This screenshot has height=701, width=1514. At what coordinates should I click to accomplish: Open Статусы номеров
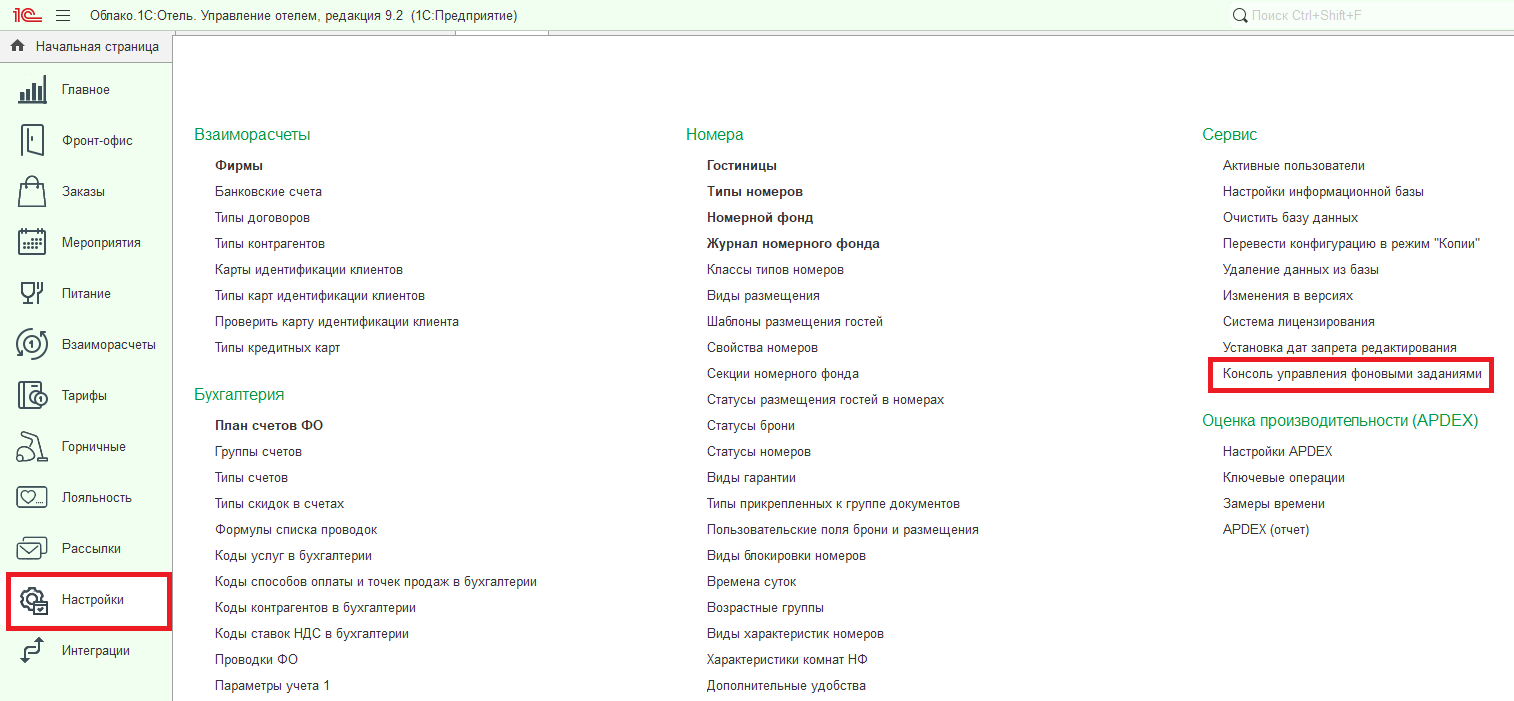[759, 451]
